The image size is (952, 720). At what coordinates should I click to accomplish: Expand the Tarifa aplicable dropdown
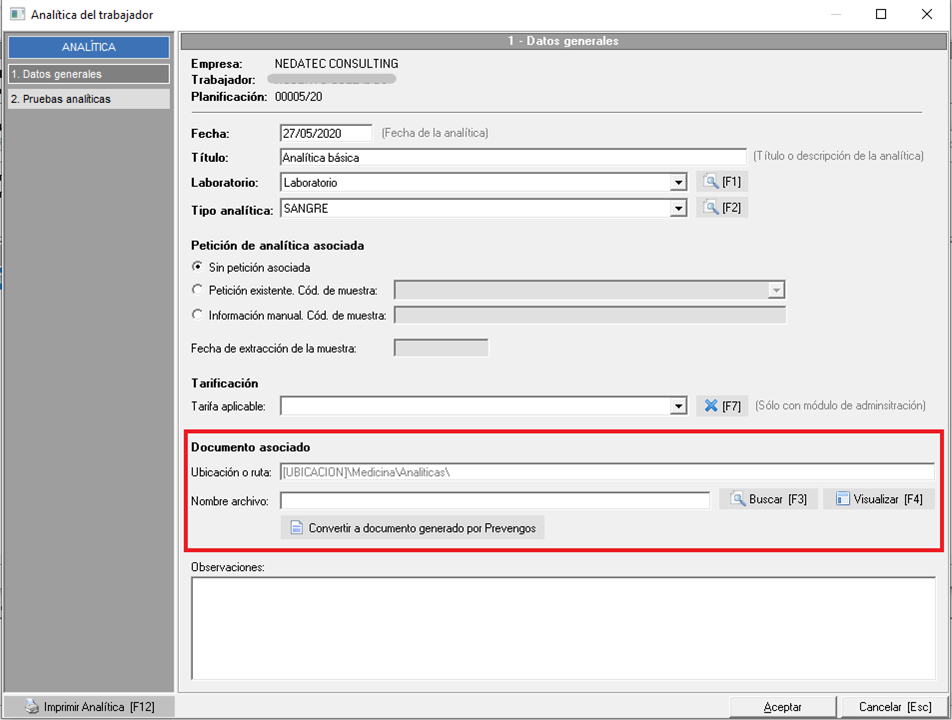point(678,407)
